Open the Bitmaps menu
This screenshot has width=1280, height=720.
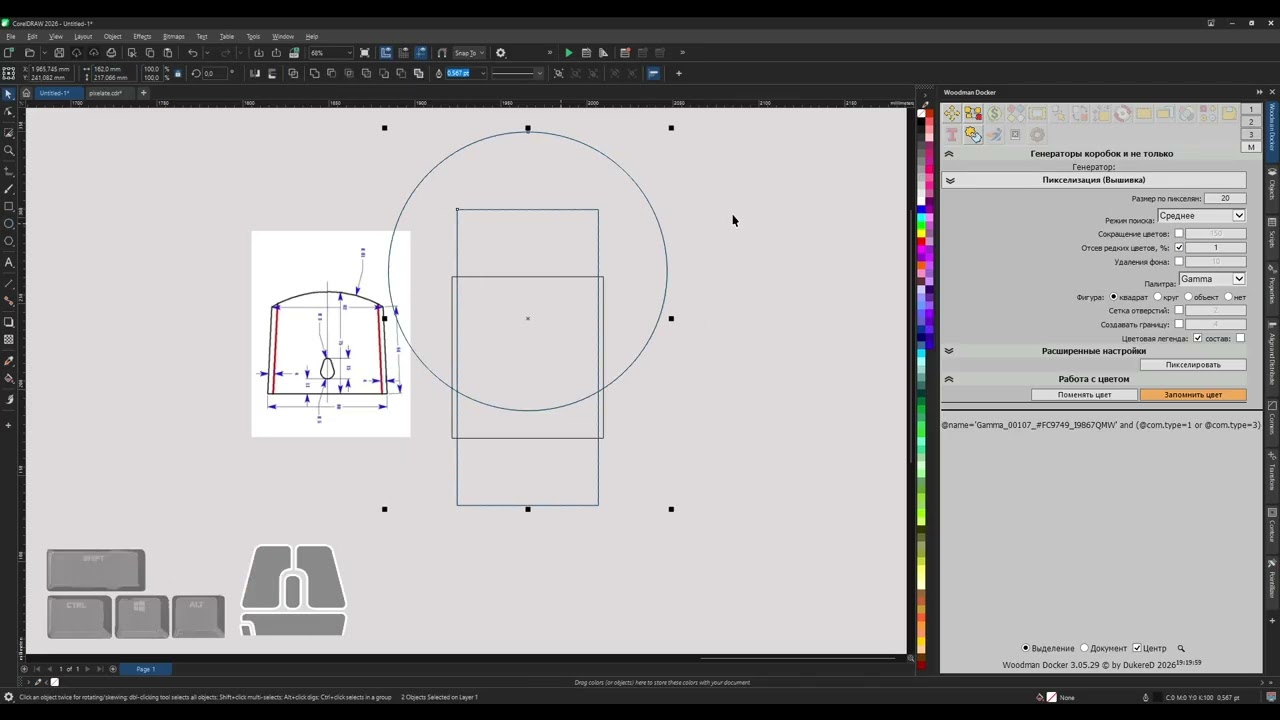(174, 37)
